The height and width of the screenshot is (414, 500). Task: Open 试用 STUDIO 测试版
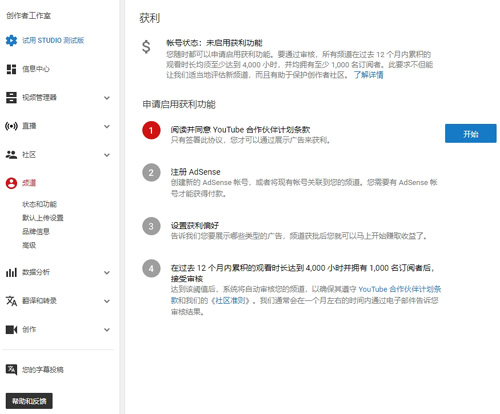[x=53, y=40]
